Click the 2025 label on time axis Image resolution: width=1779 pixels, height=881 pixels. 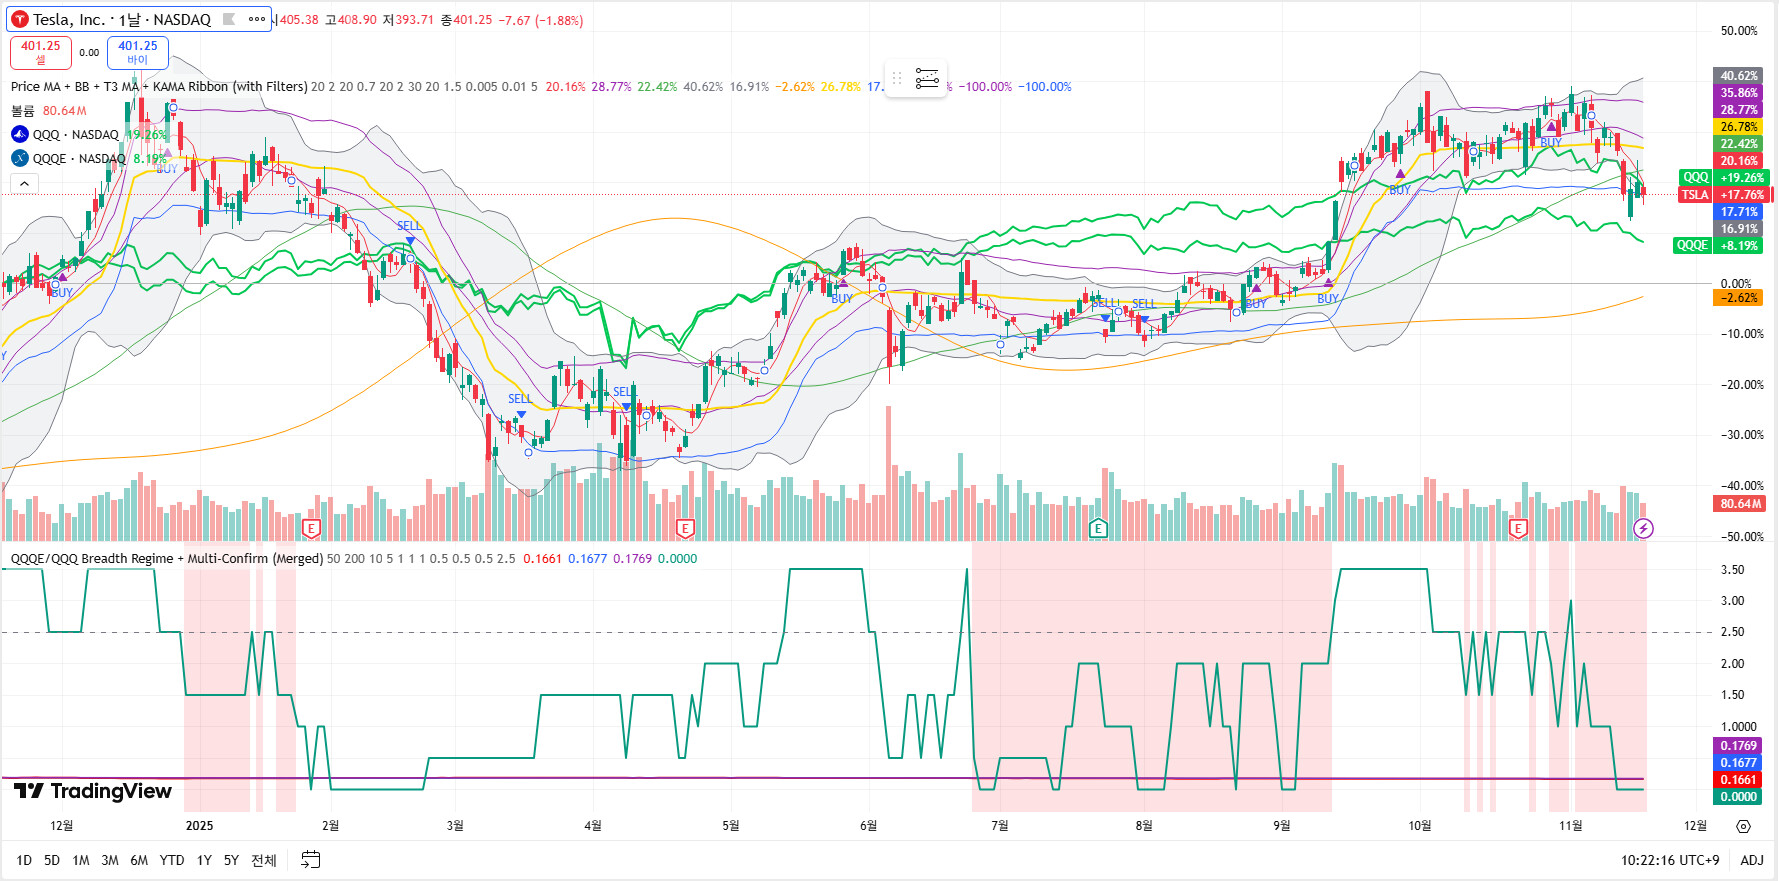click(200, 826)
